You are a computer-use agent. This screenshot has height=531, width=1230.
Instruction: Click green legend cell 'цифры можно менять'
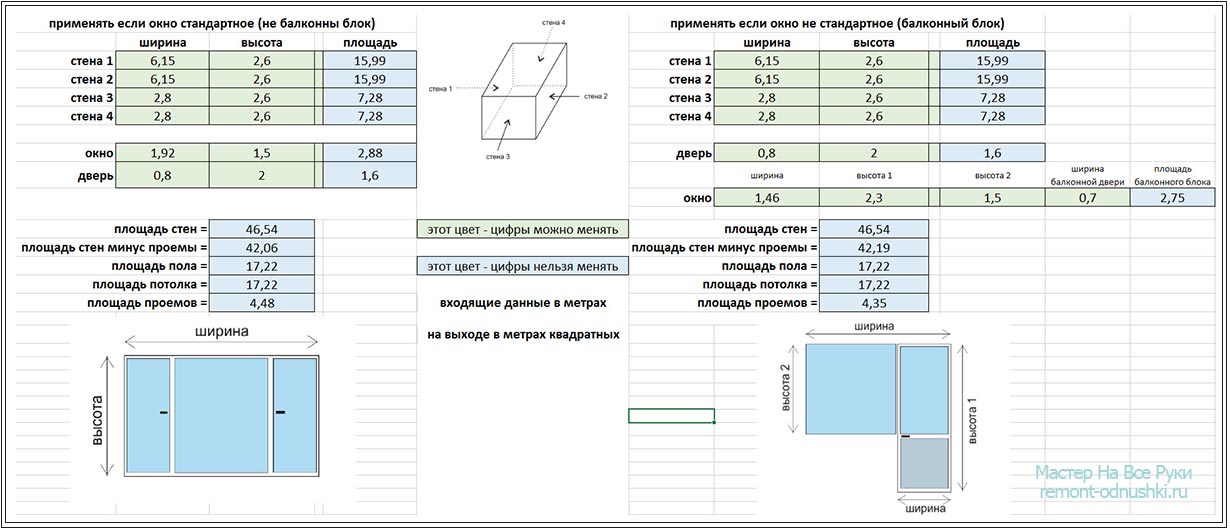pos(523,229)
